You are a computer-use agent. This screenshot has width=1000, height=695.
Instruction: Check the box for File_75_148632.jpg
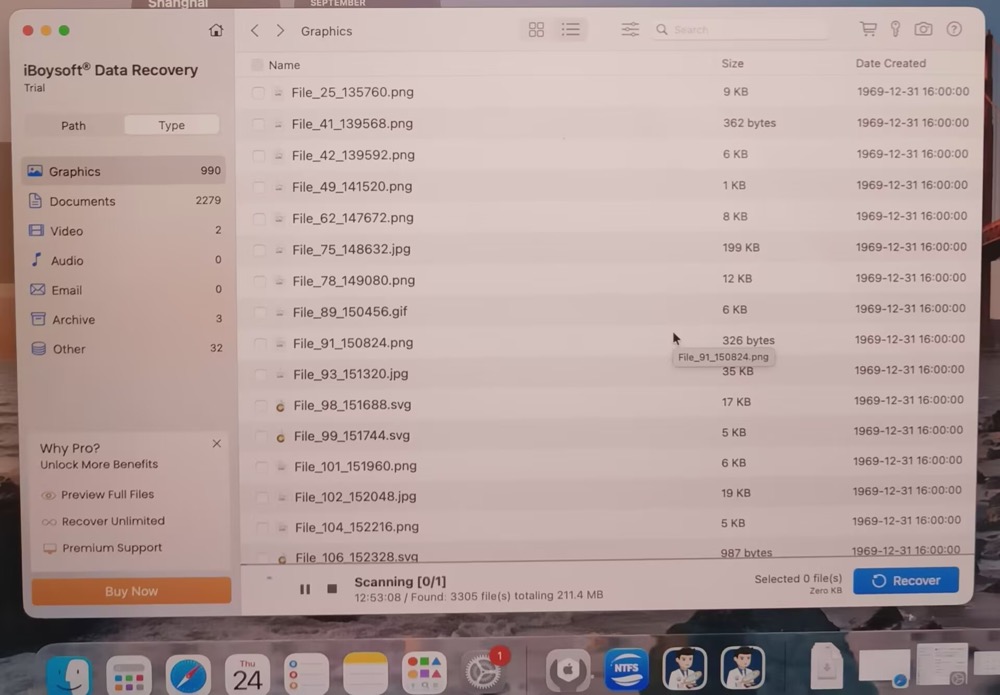259,249
